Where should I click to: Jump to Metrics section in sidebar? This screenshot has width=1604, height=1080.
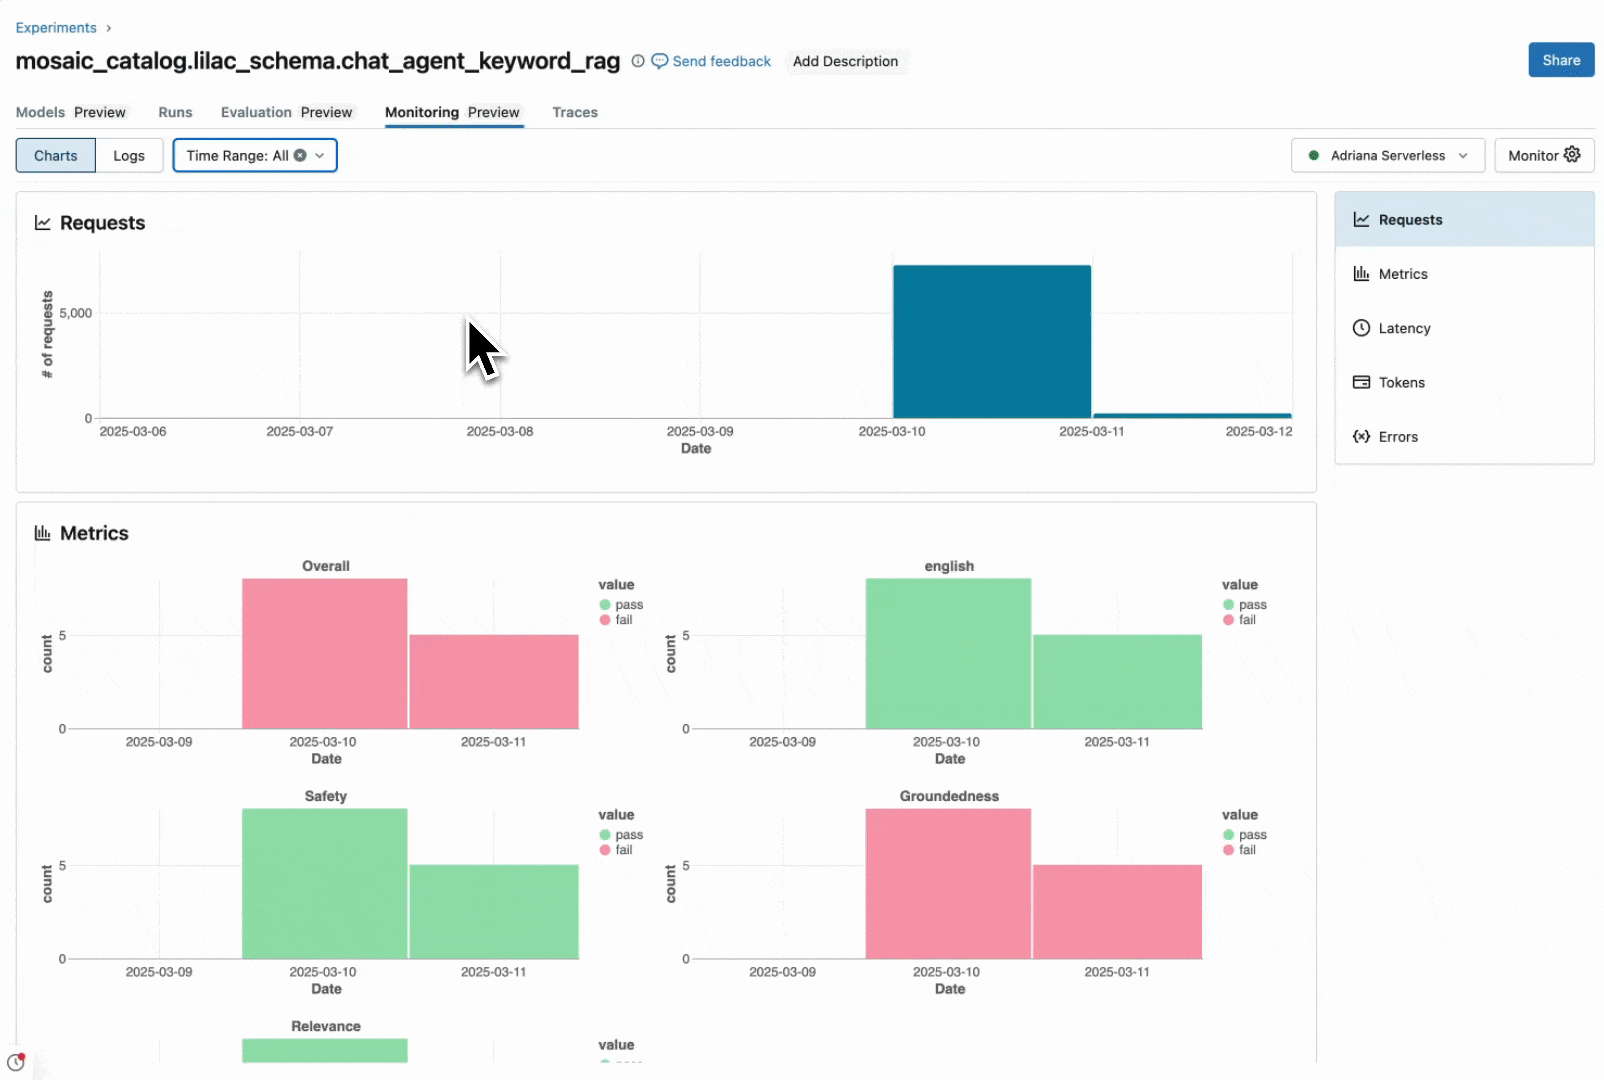[x=1464, y=274]
